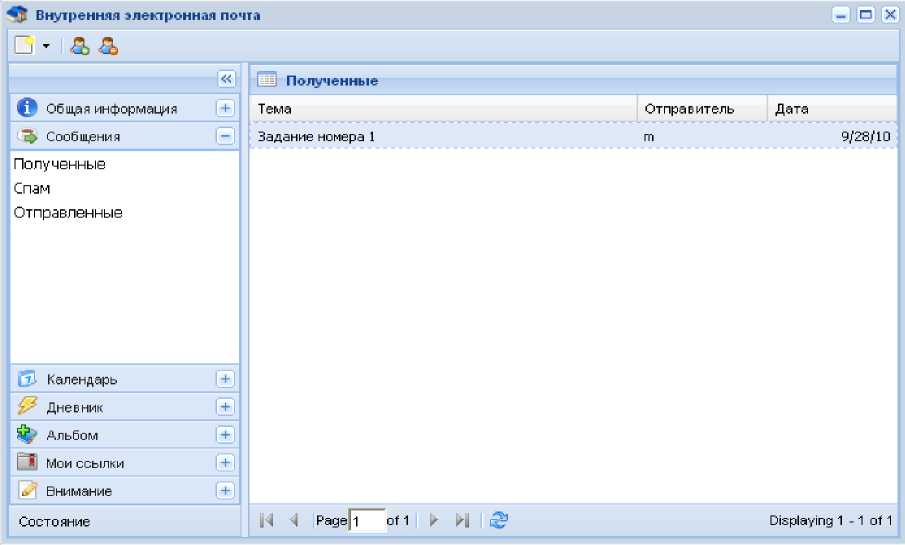Expand the Общая информация panel plus button
This screenshot has height=545, width=905.
coord(225,108)
